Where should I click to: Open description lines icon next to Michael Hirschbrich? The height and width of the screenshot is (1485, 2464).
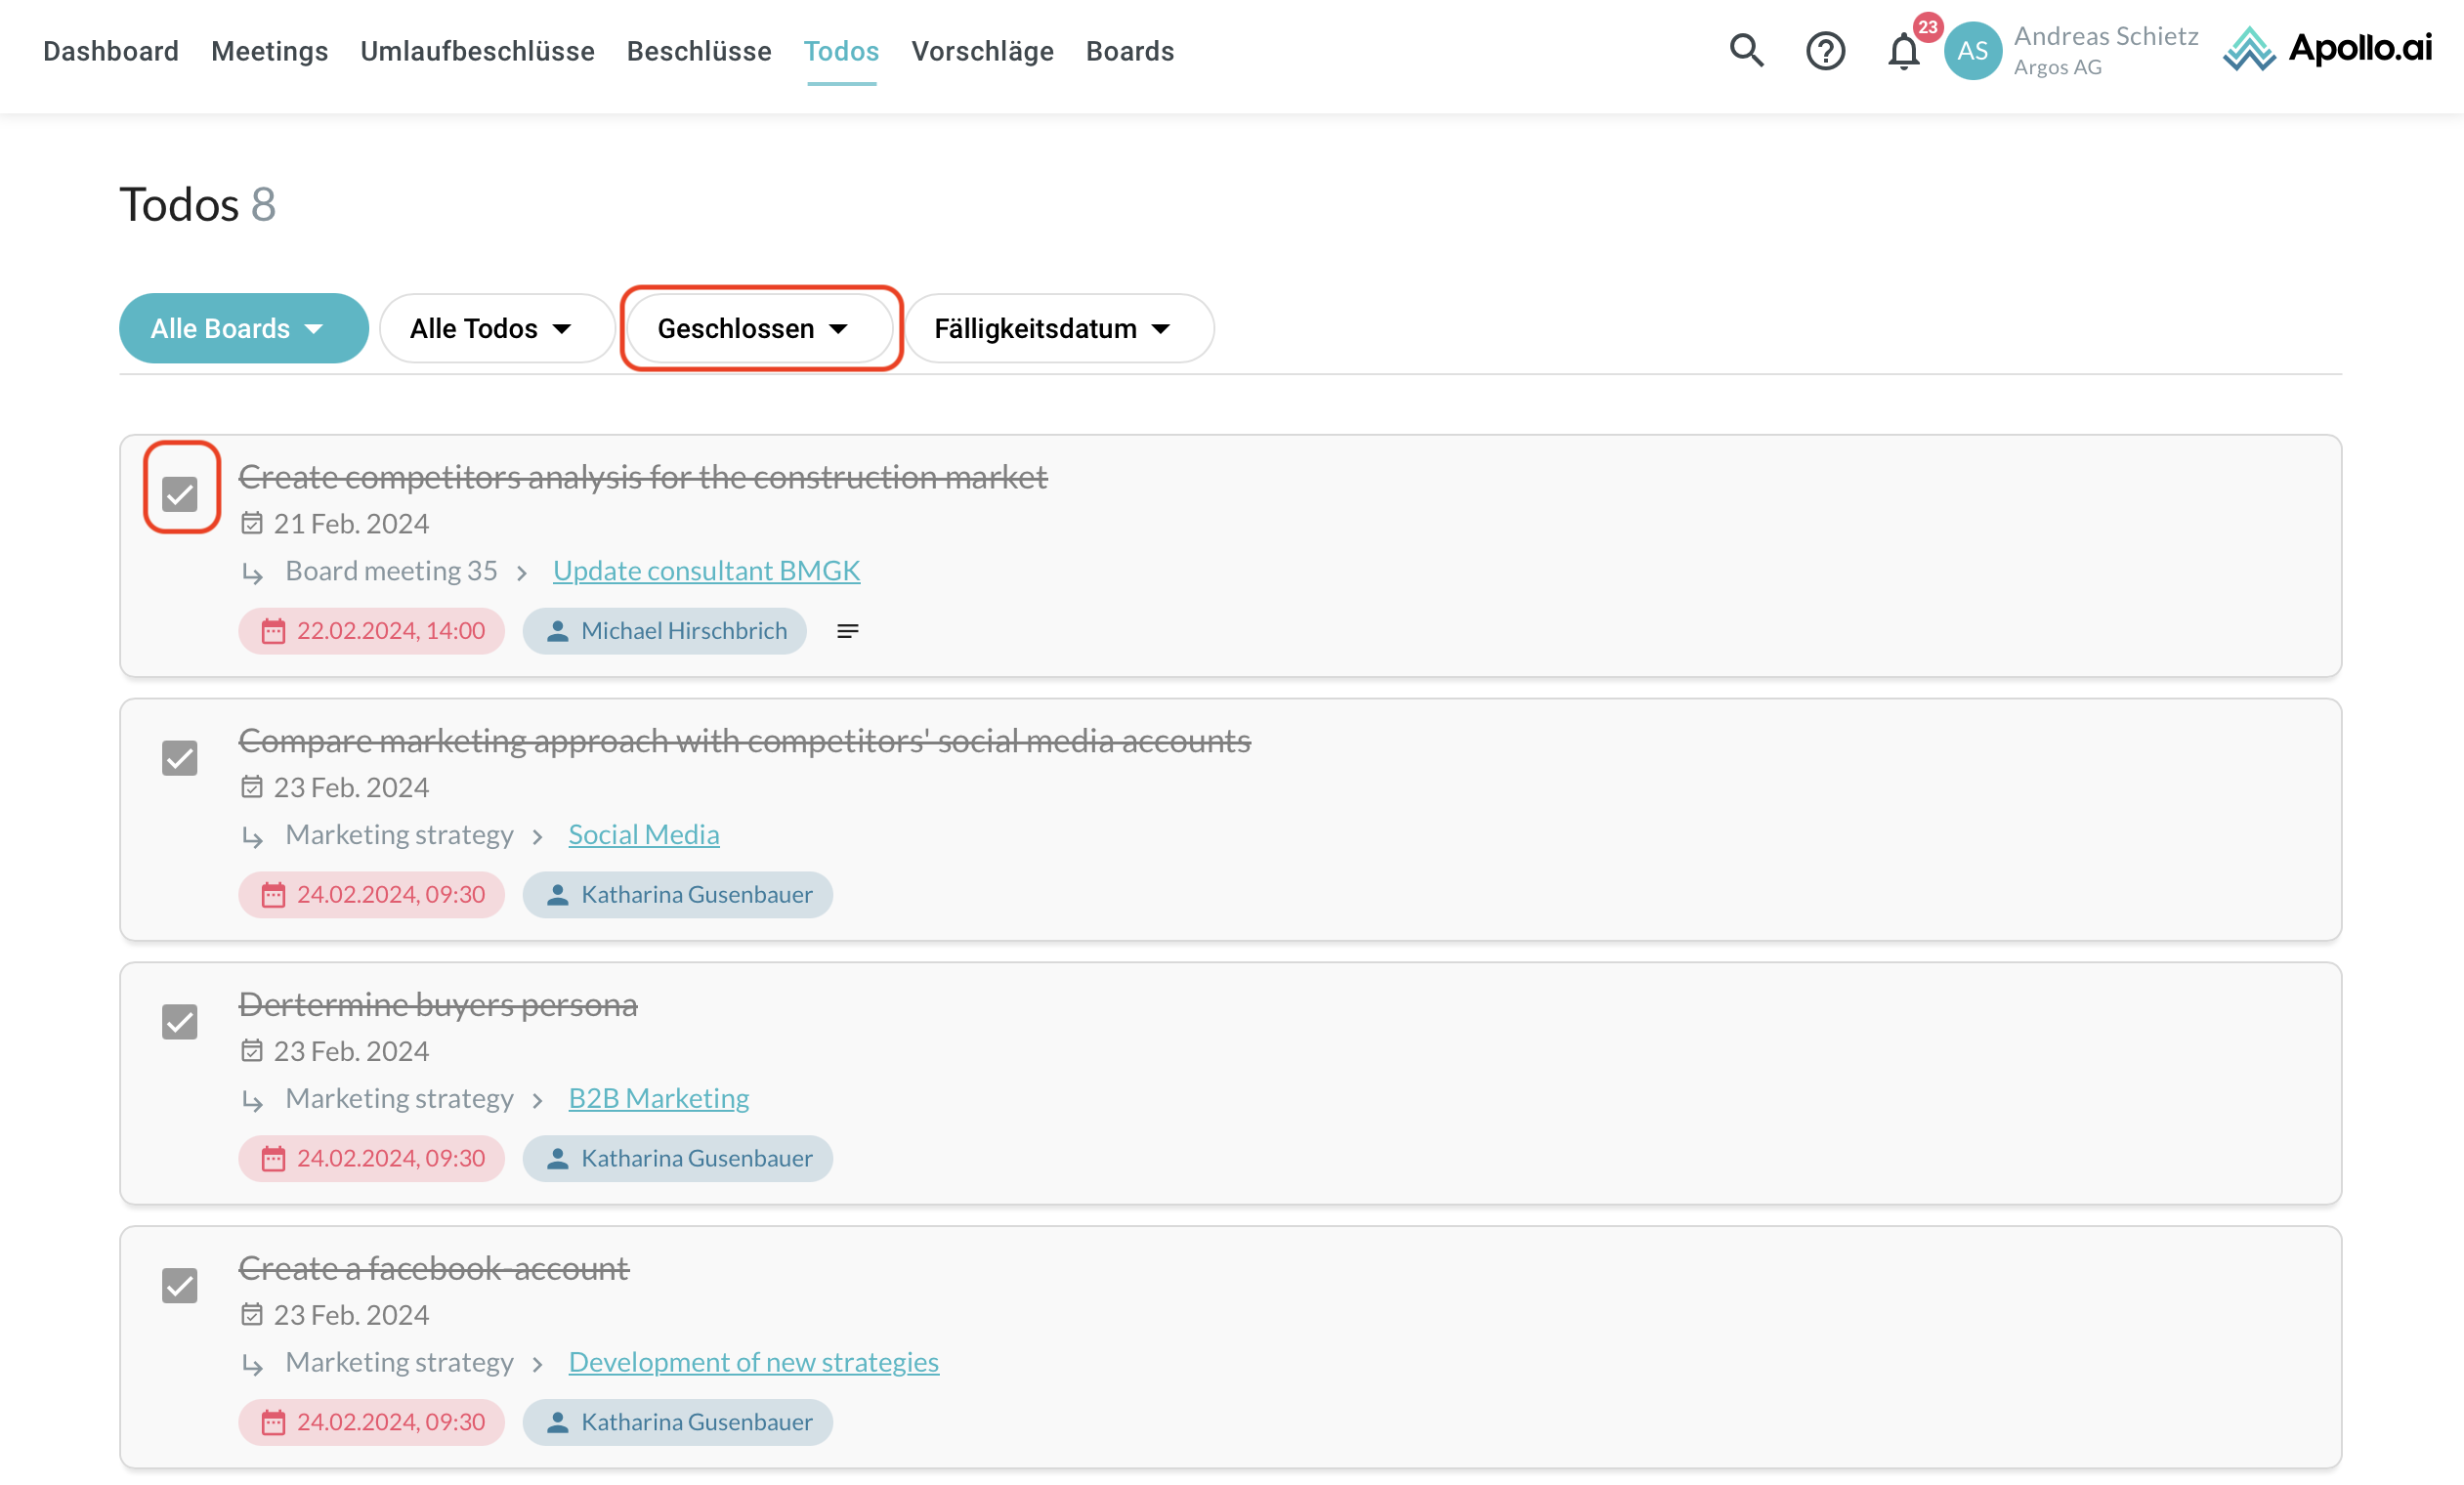click(847, 631)
